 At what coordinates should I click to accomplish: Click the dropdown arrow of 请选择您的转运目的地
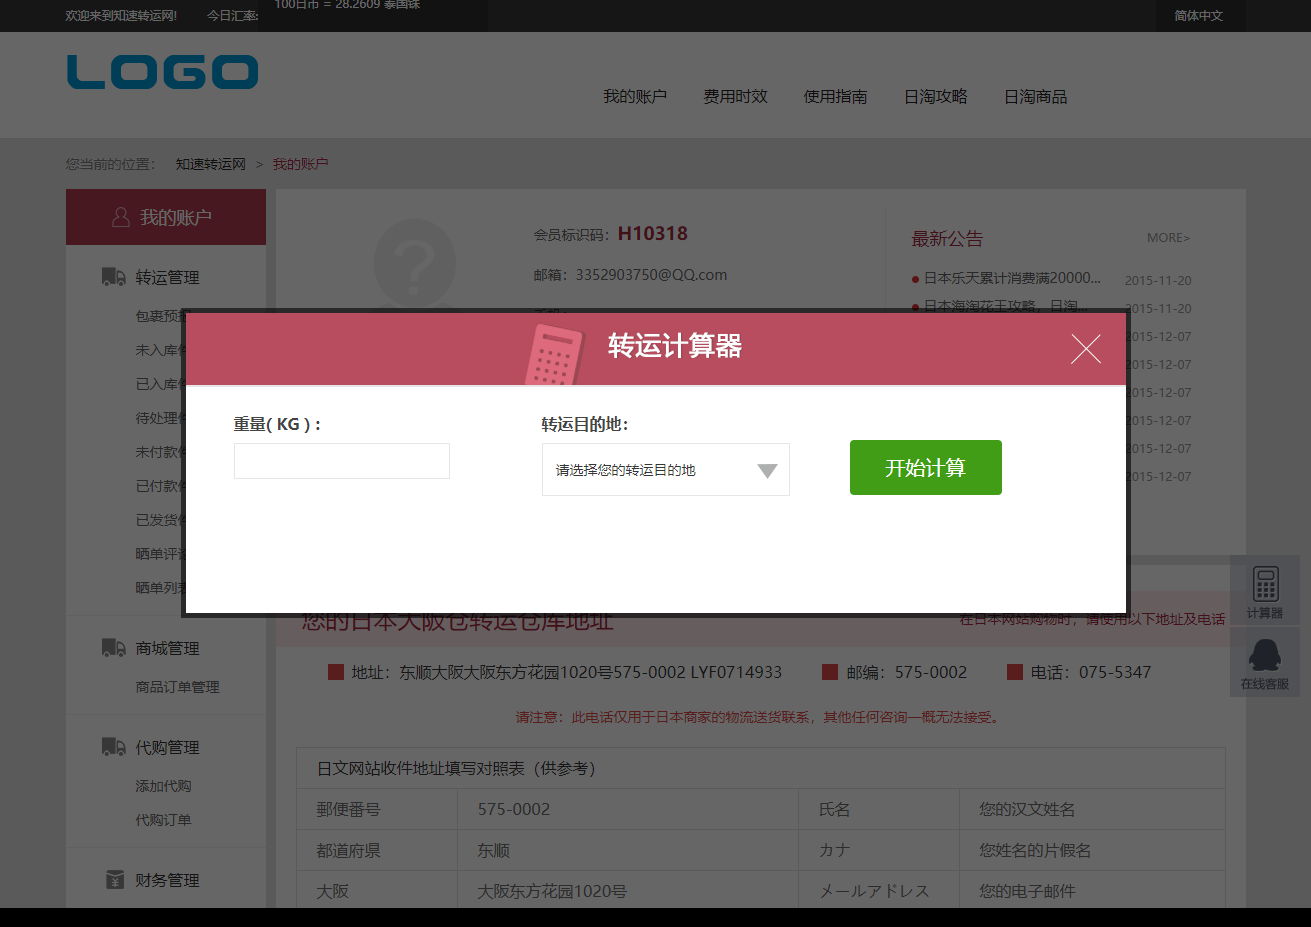pos(767,471)
